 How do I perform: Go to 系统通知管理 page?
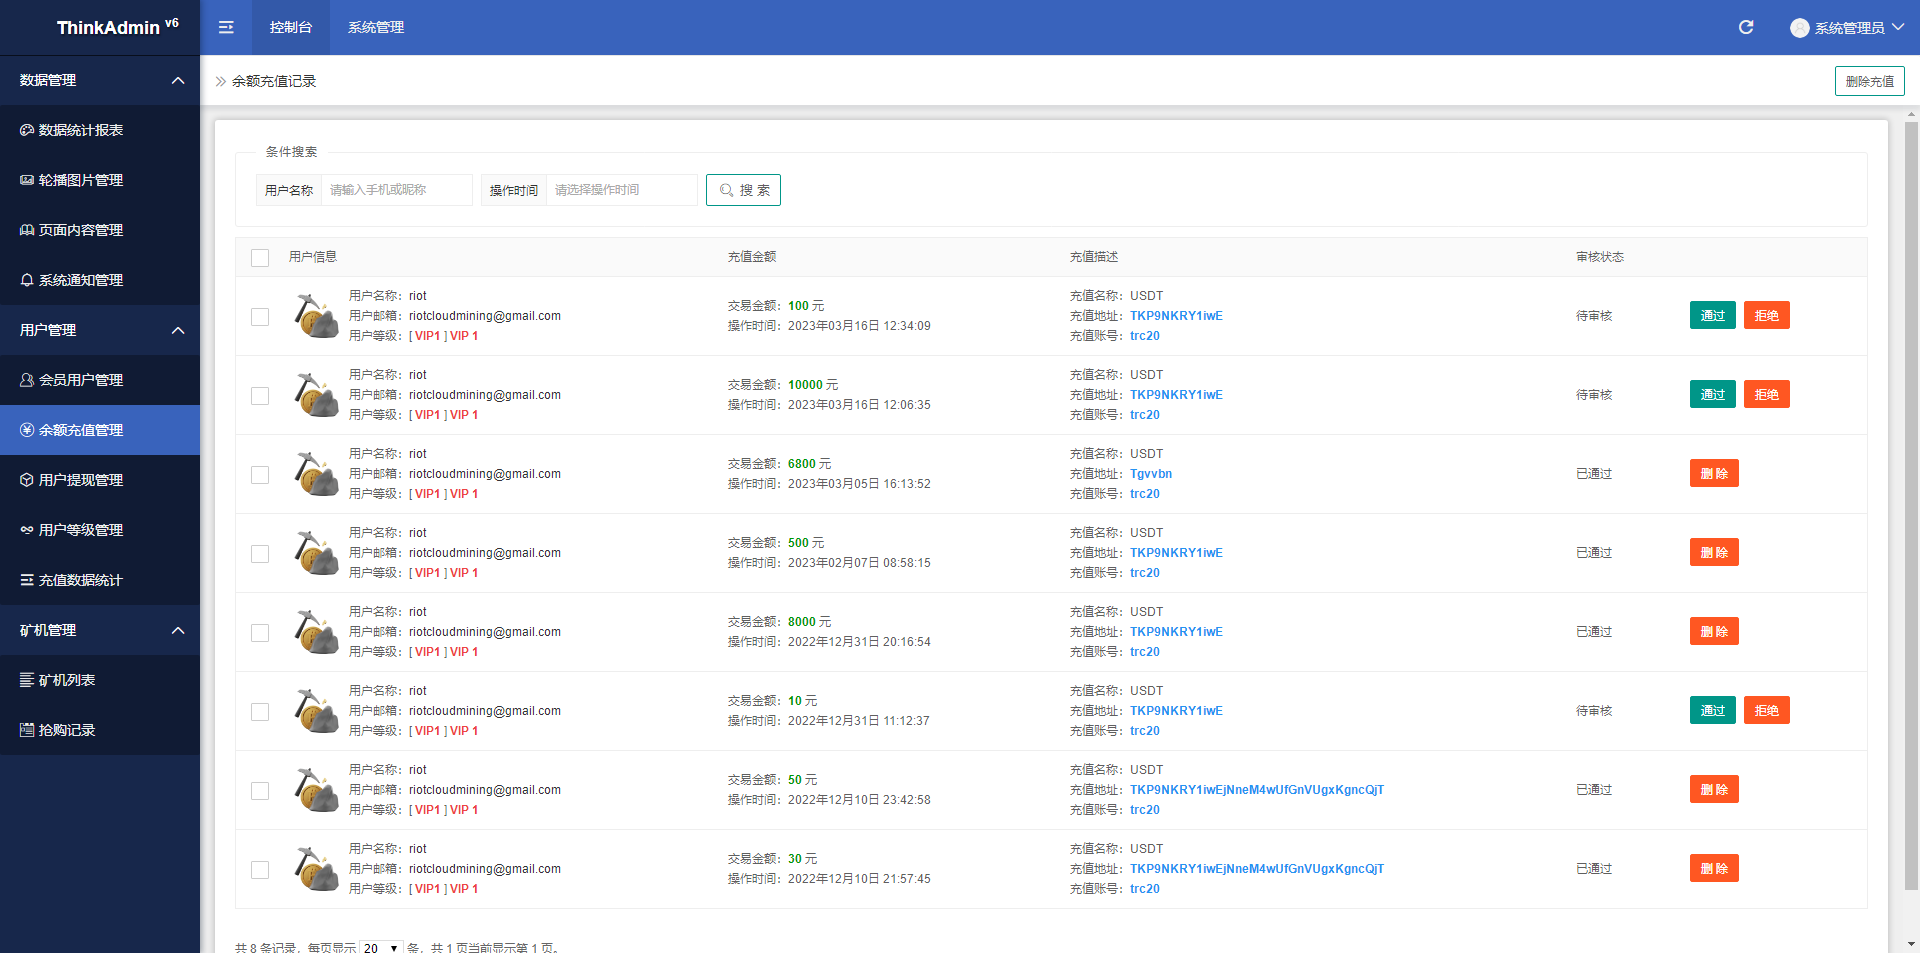coord(80,280)
